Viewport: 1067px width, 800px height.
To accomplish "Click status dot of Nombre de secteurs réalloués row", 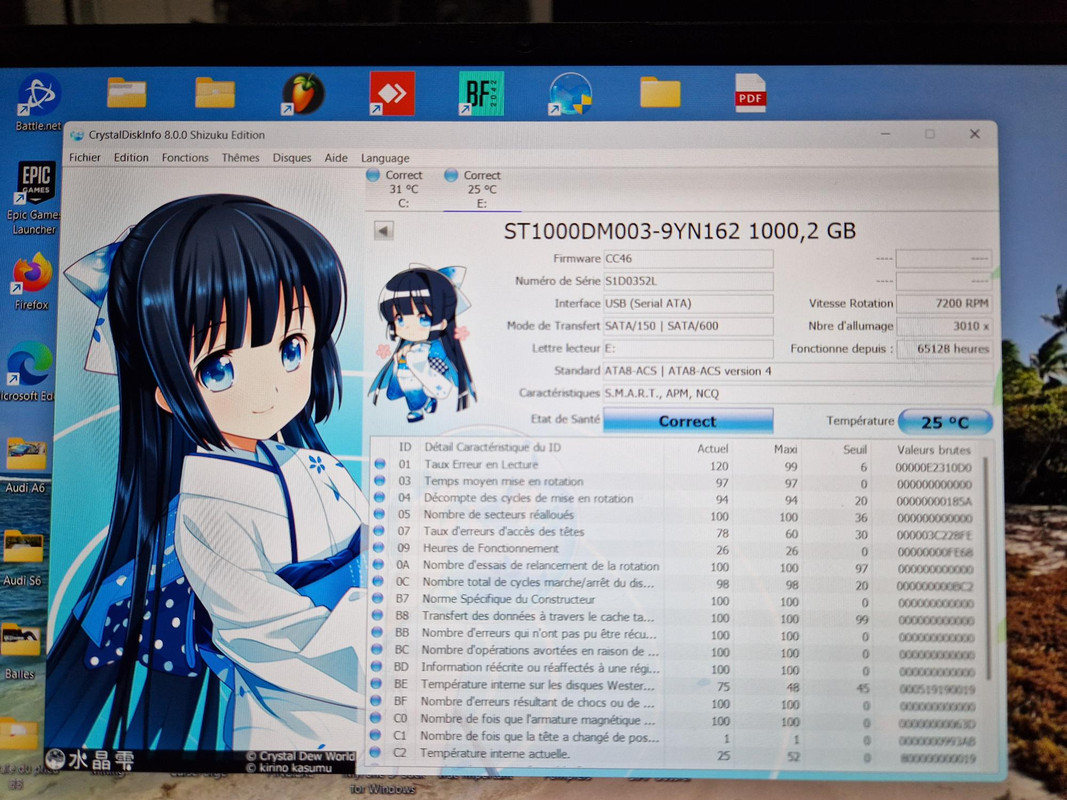I will tap(380, 515).
